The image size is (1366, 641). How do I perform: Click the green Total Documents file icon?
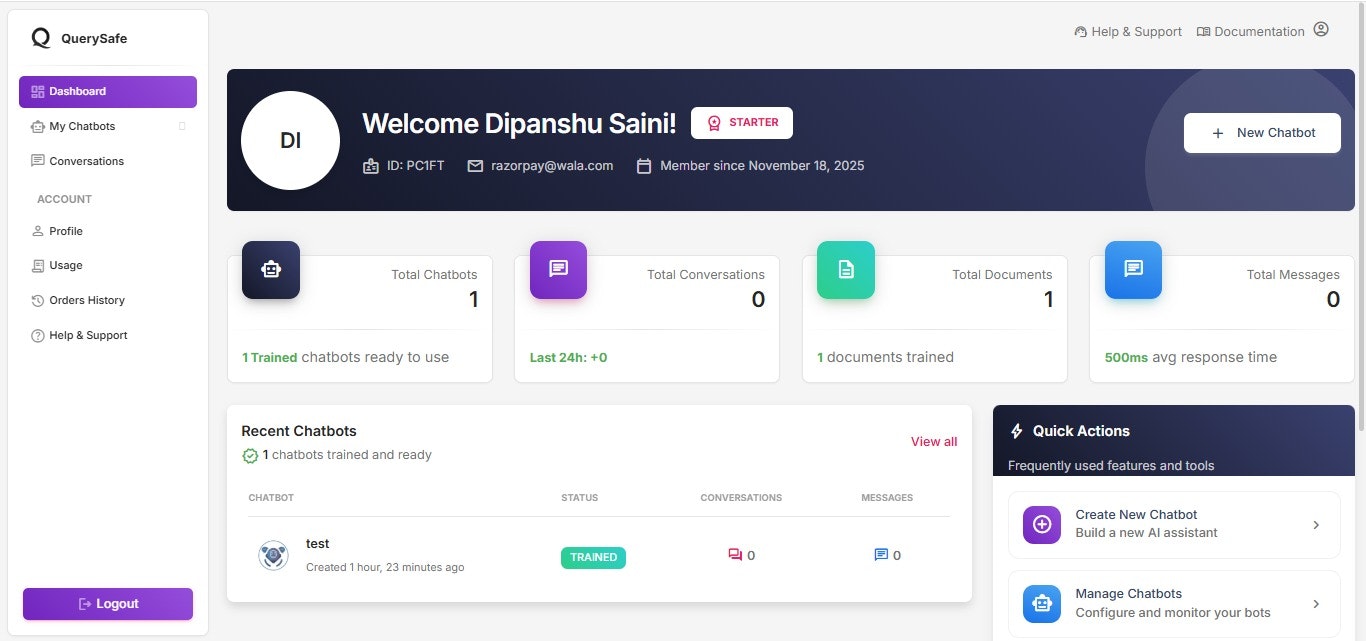coord(845,270)
